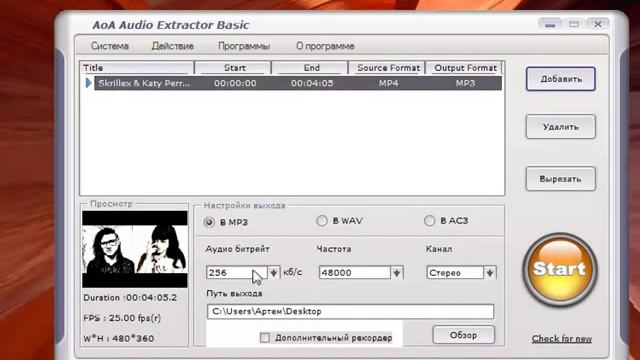Open the Программы menu
Viewport: 640px width, 360px height.
click(244, 46)
